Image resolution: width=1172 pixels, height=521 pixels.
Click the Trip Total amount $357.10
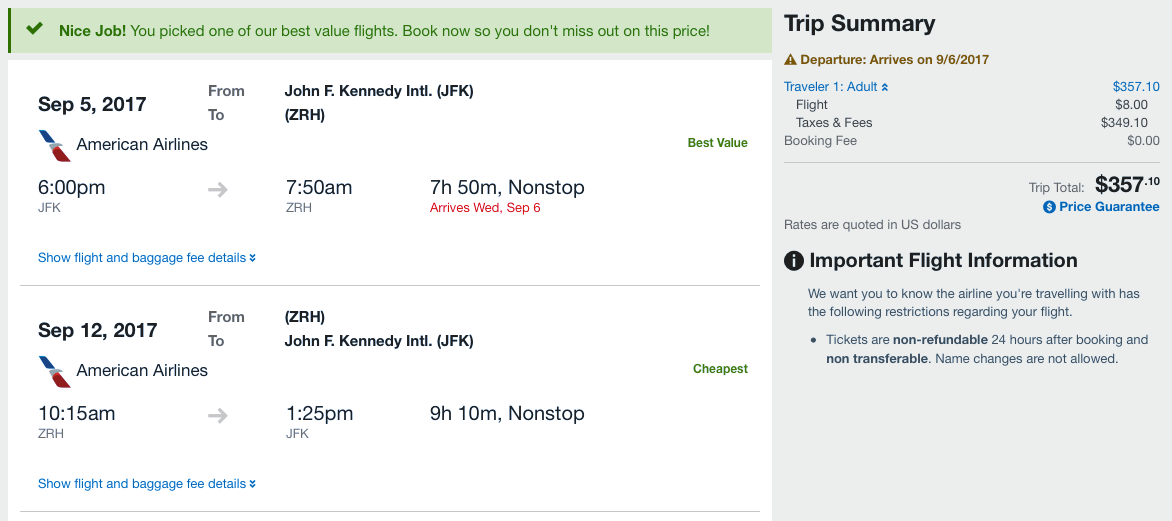pos(1127,184)
